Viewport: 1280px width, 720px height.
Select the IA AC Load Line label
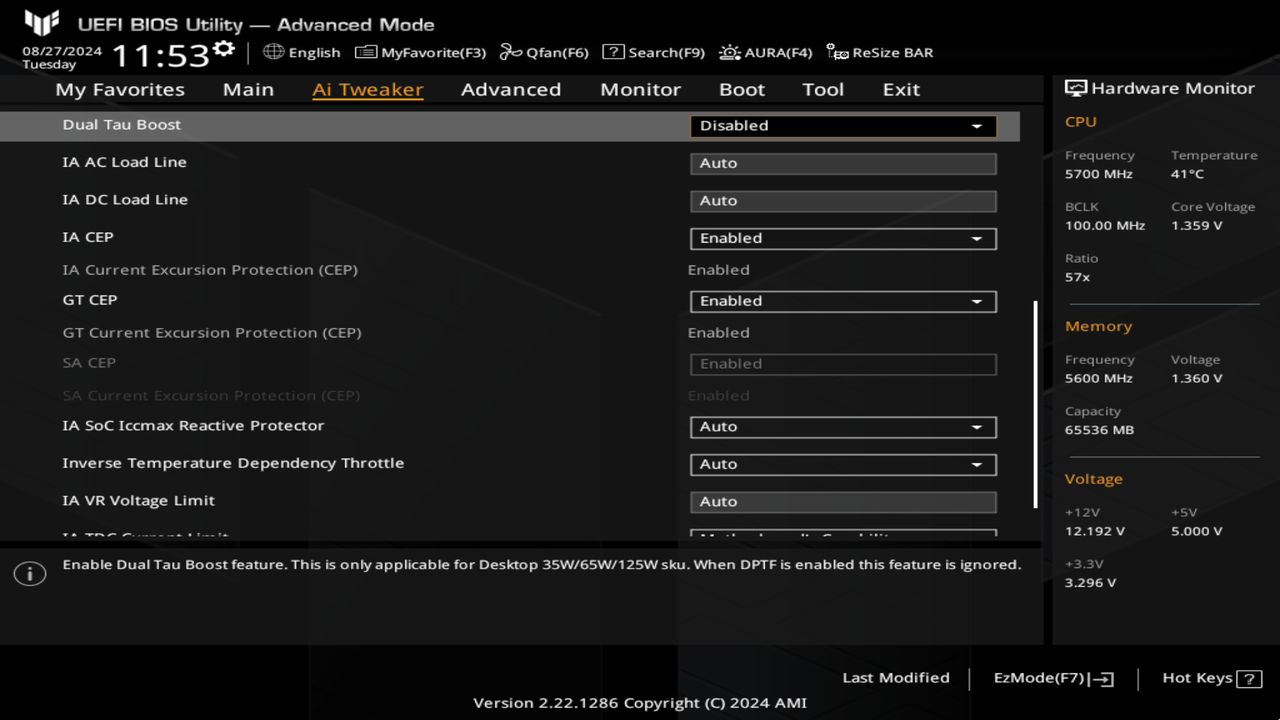pyautogui.click(x=124, y=162)
